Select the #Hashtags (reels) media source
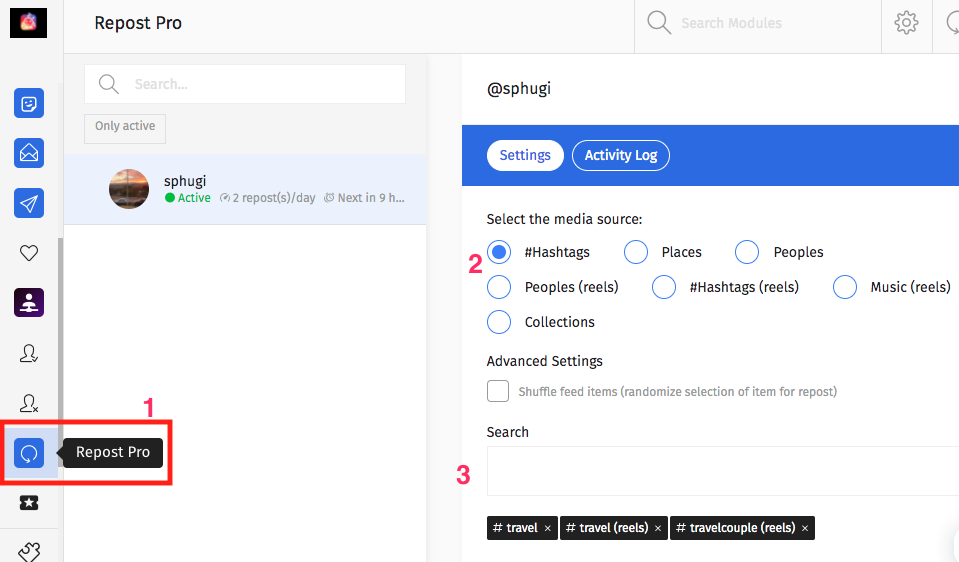The height and width of the screenshot is (562, 959). 664,287
